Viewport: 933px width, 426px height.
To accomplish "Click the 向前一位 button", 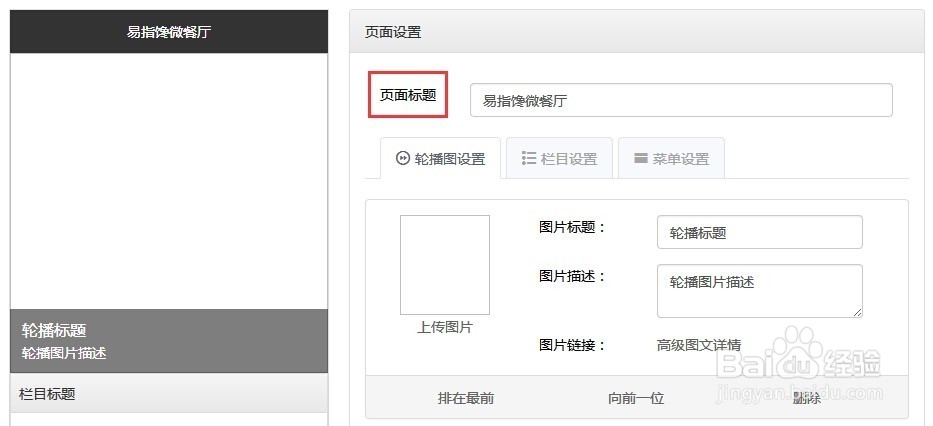I will [x=636, y=398].
